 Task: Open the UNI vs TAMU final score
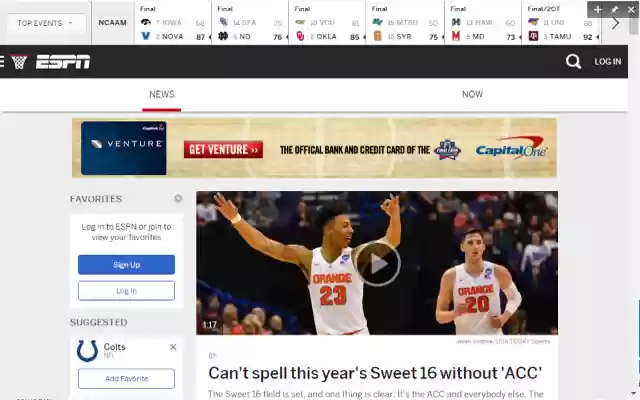click(561, 23)
